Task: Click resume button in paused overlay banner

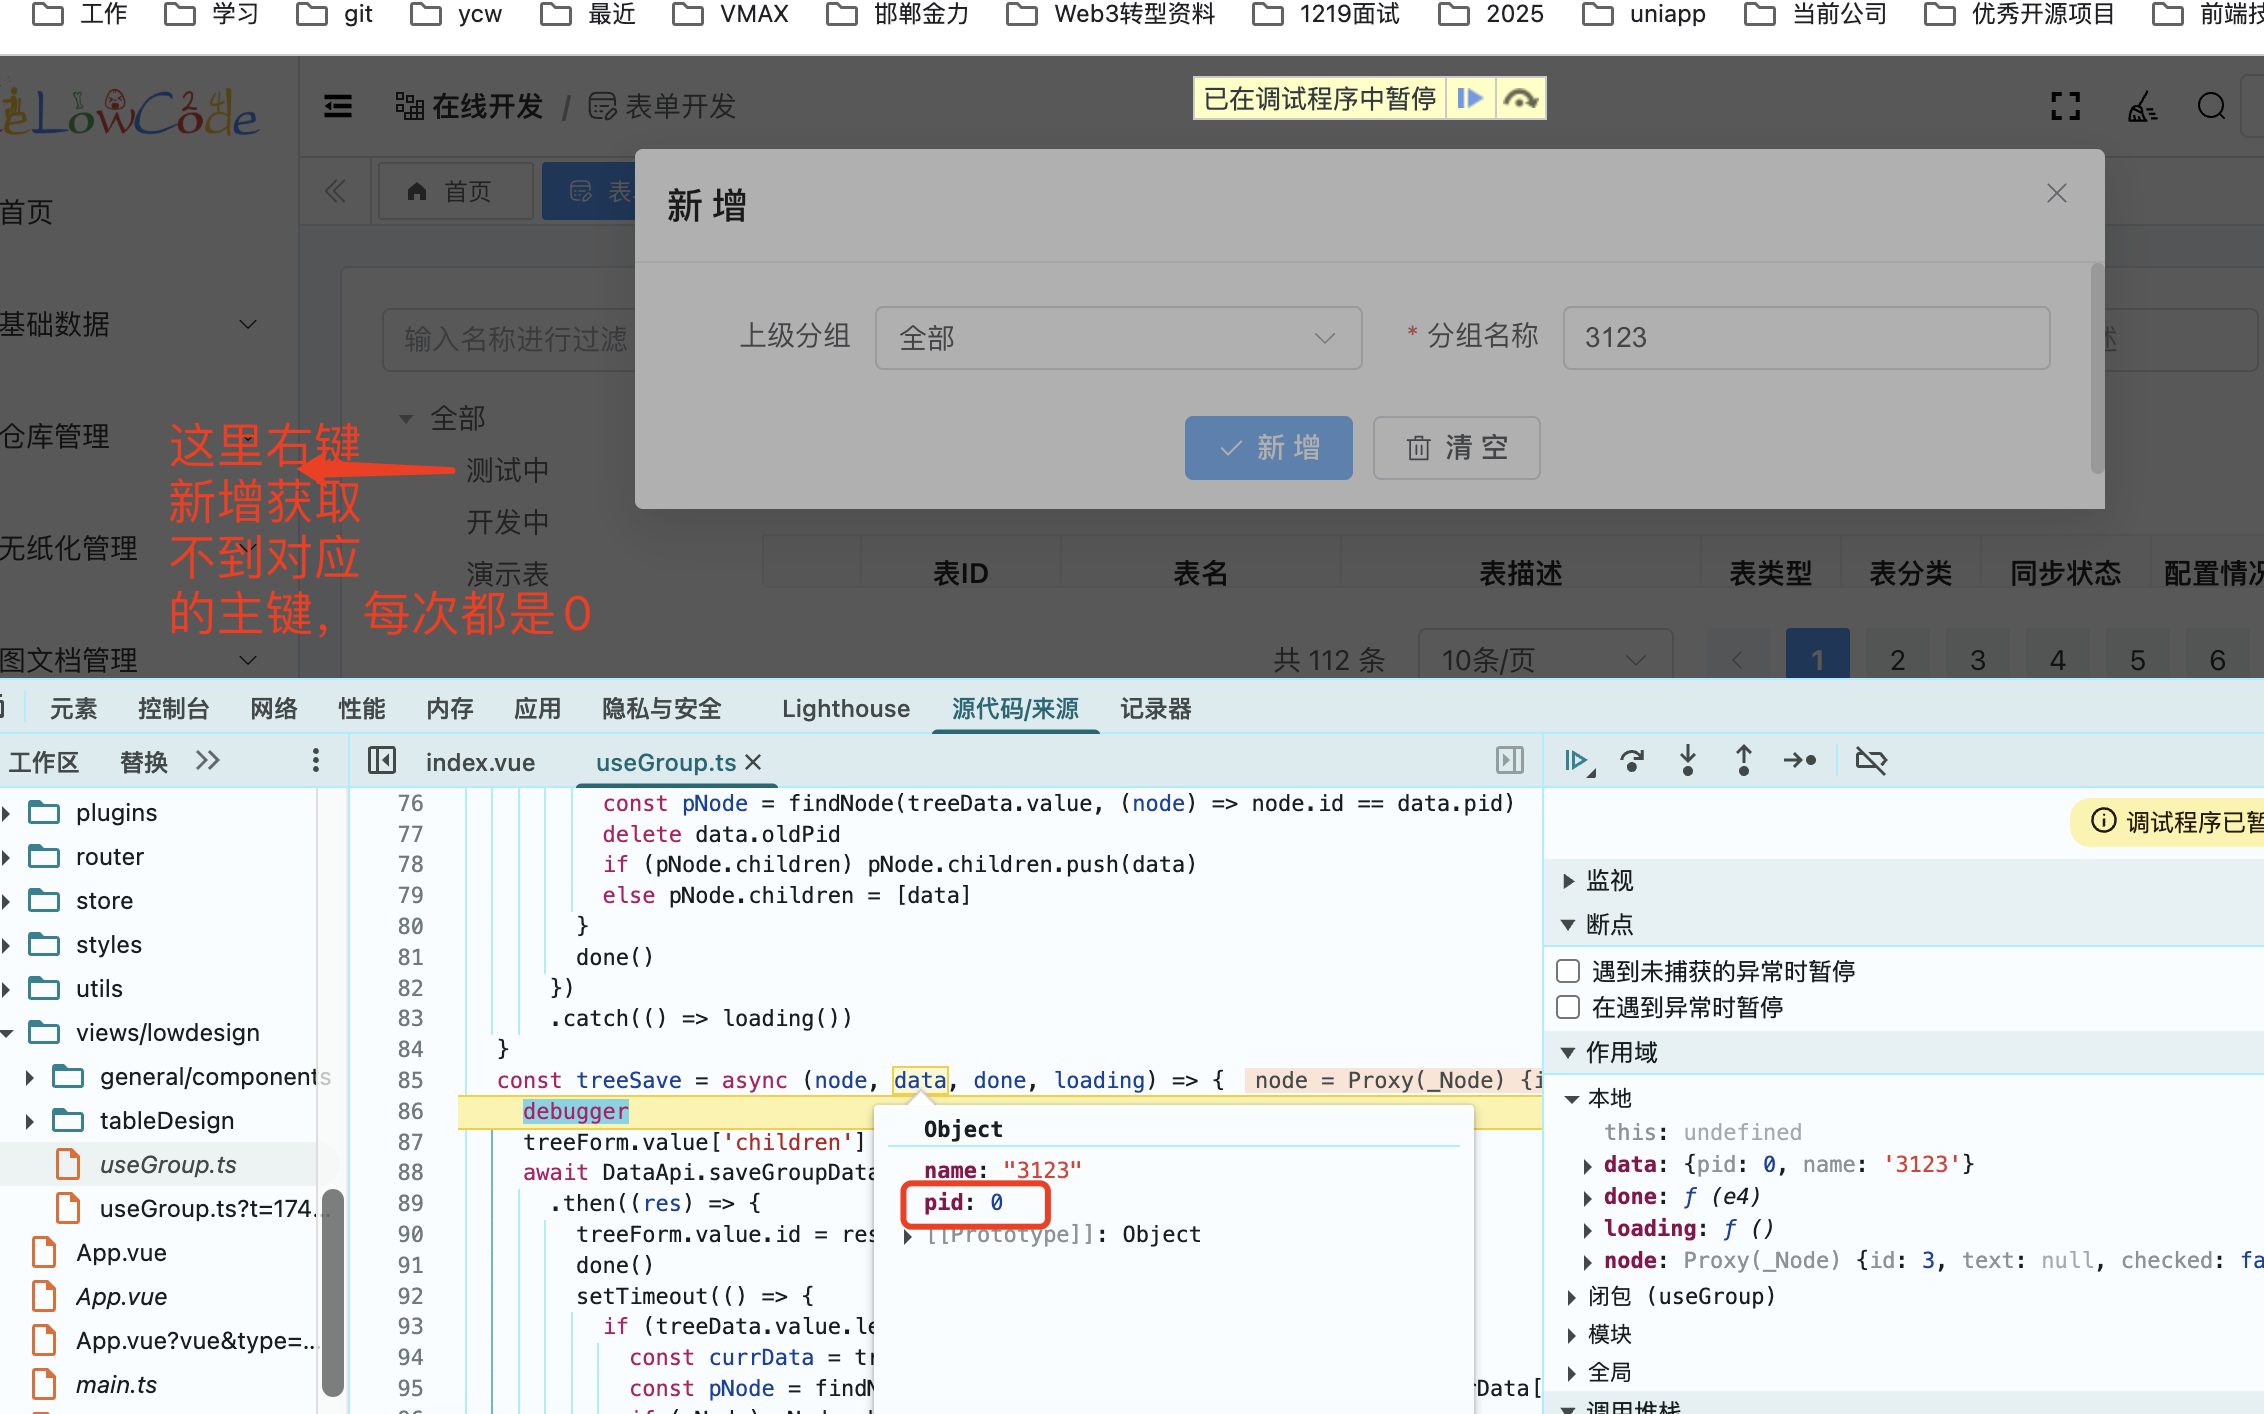Action: pos(1469,98)
